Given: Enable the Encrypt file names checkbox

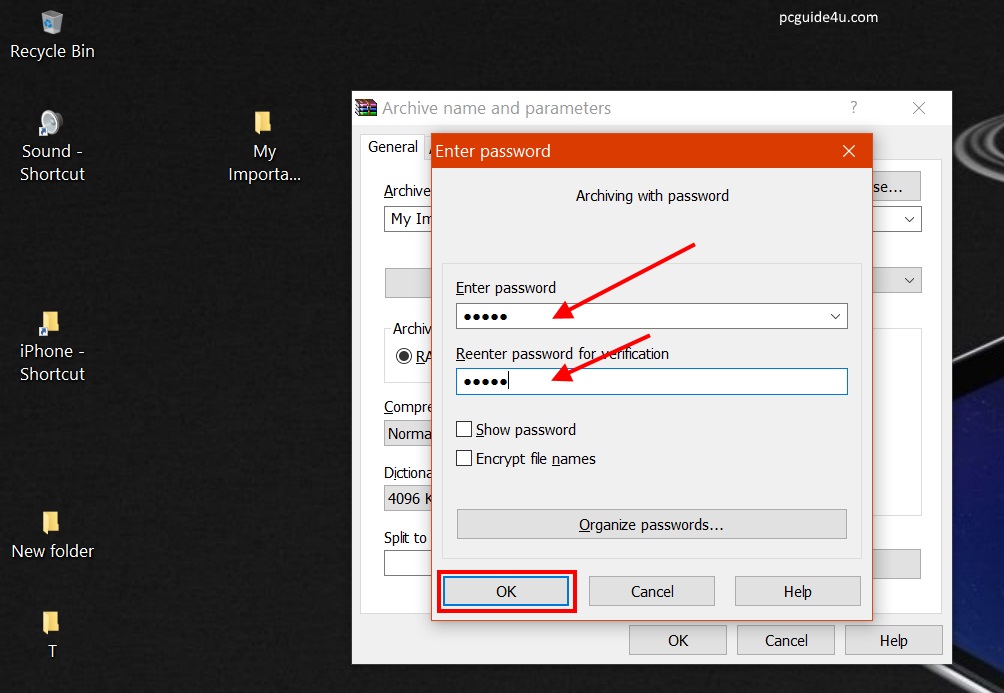Looking at the screenshot, I should (464, 458).
